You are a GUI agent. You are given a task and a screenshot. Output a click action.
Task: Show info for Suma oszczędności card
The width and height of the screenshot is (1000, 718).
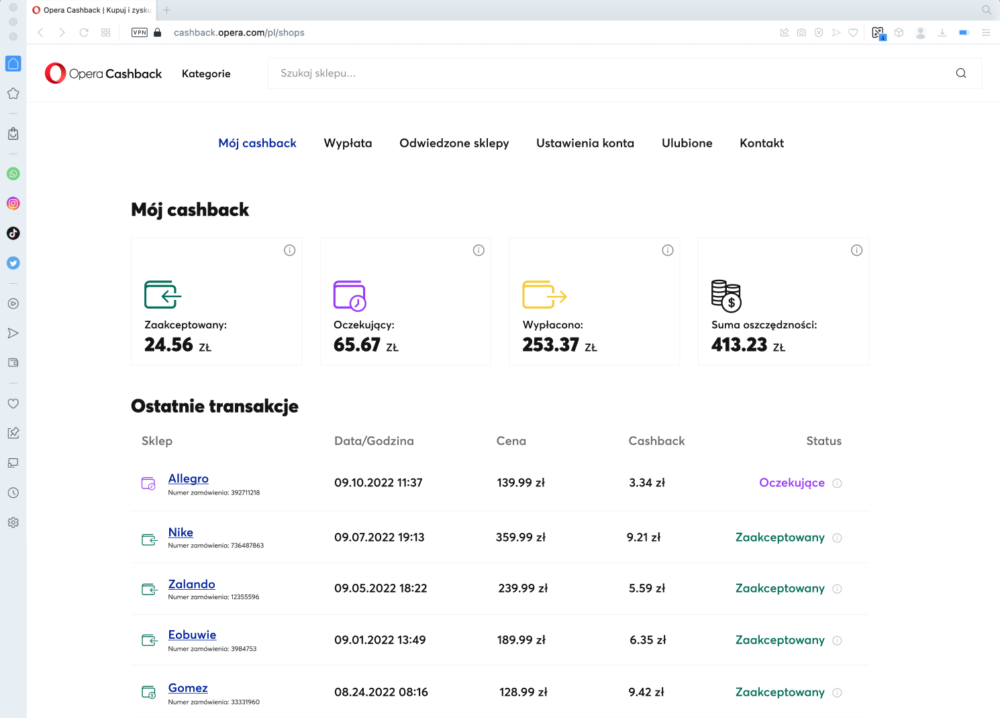[x=857, y=251]
